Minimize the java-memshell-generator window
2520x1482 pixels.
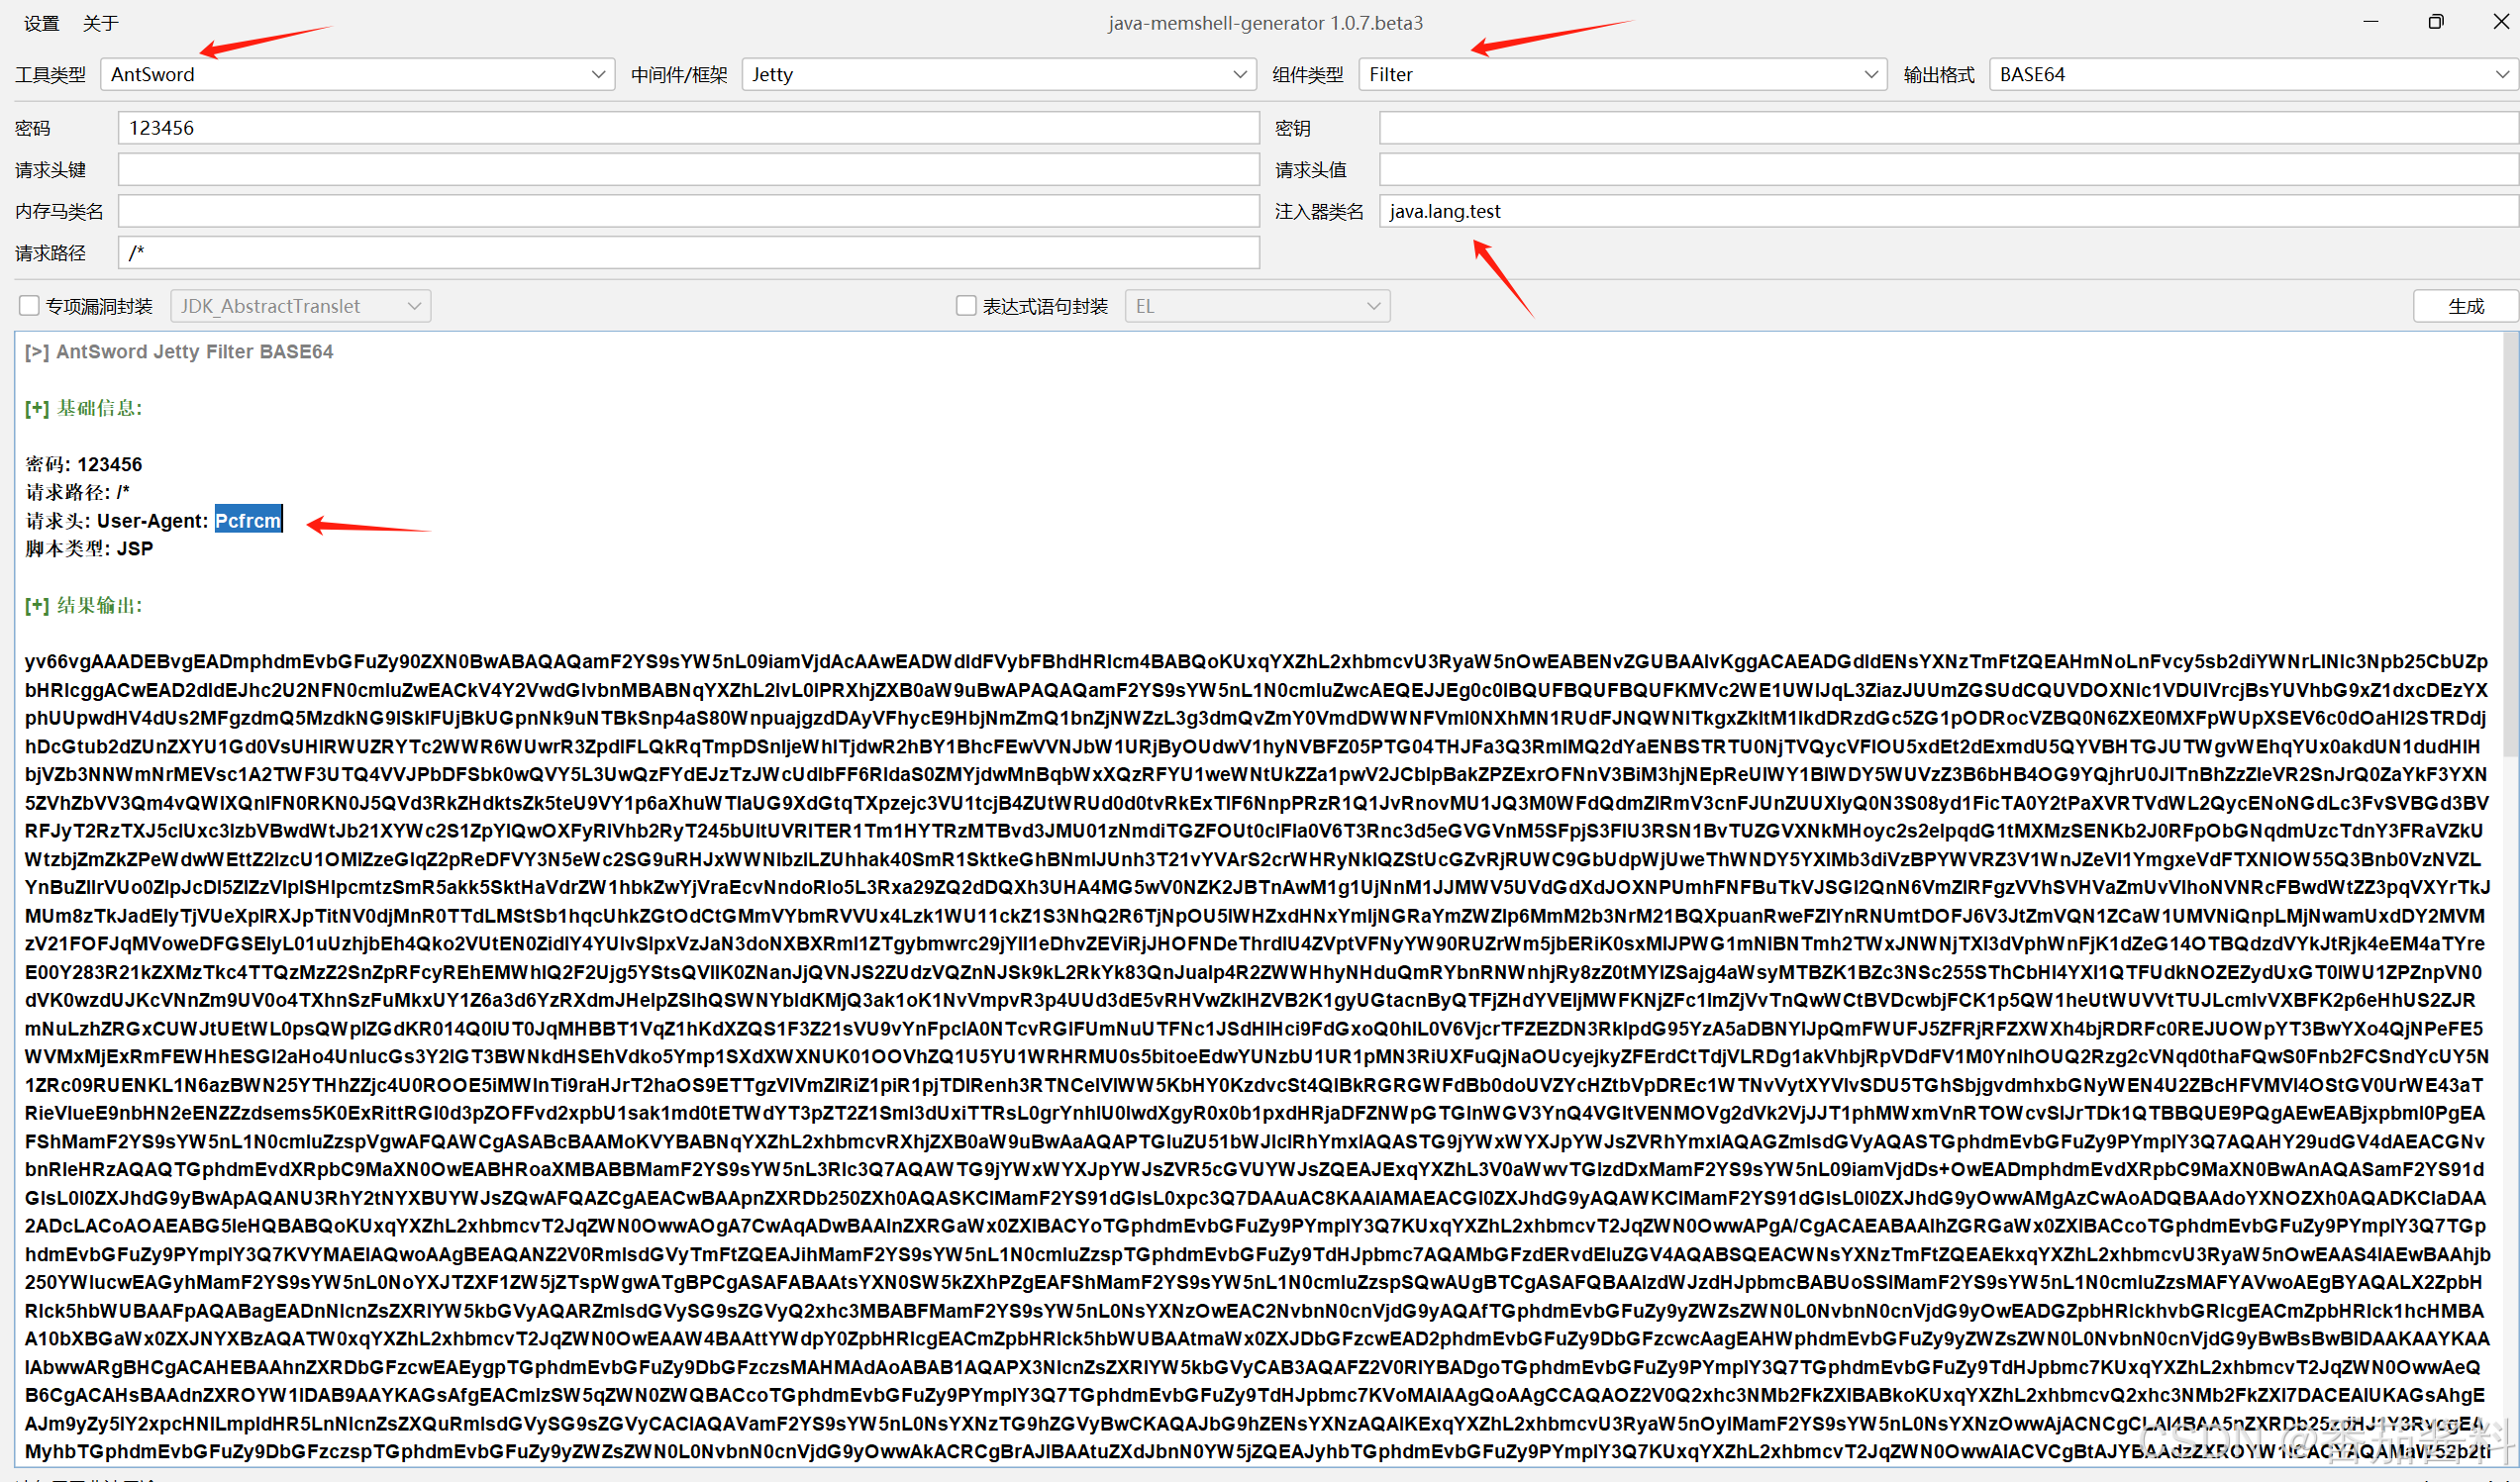(2370, 22)
